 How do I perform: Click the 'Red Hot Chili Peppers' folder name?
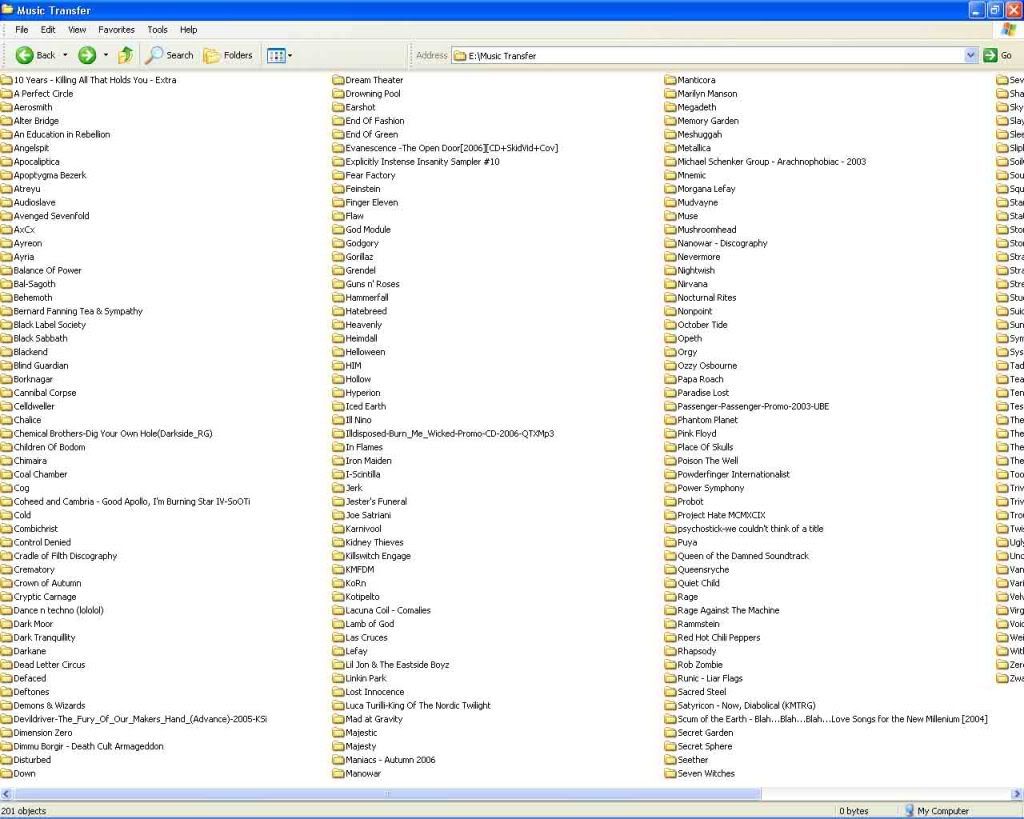pyautogui.click(x=719, y=637)
